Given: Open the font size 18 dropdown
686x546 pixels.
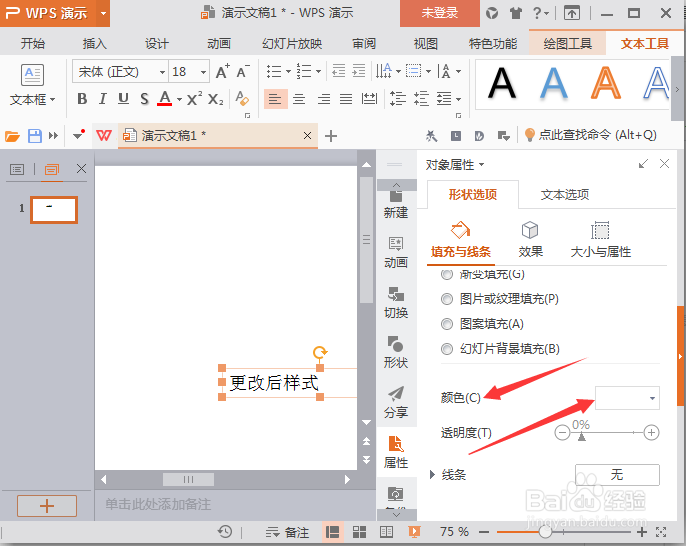Looking at the screenshot, I should [x=203, y=72].
